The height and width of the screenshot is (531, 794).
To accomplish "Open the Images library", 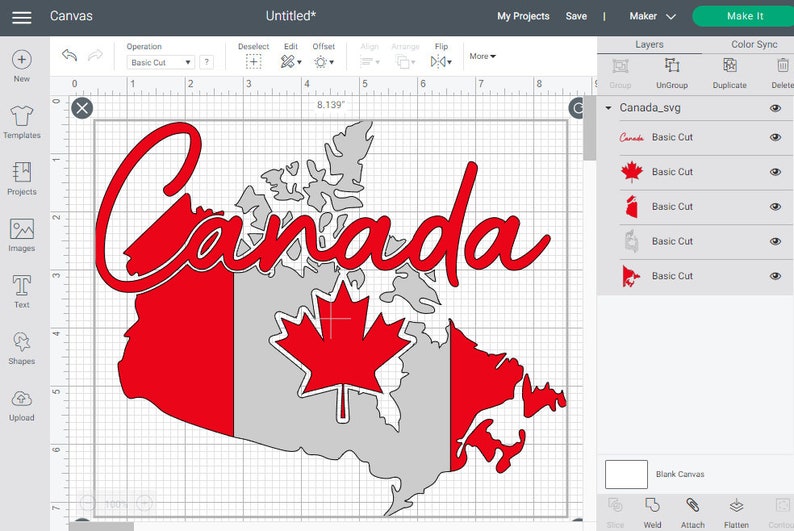I will tap(22, 235).
